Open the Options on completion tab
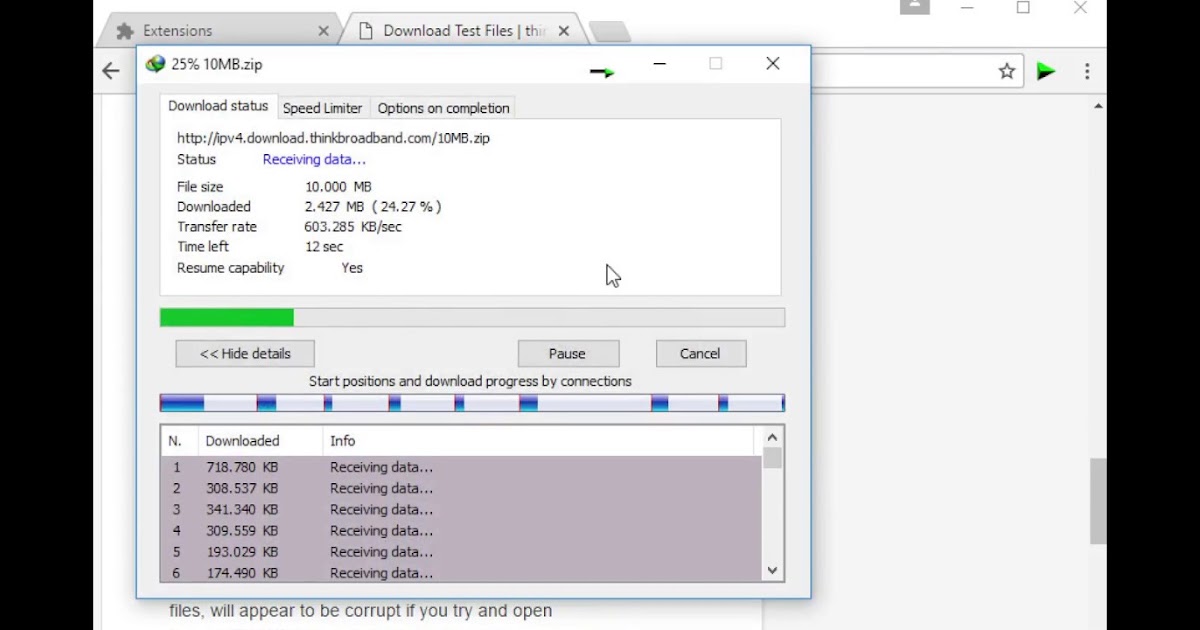The width and height of the screenshot is (1200, 630). [x=443, y=108]
